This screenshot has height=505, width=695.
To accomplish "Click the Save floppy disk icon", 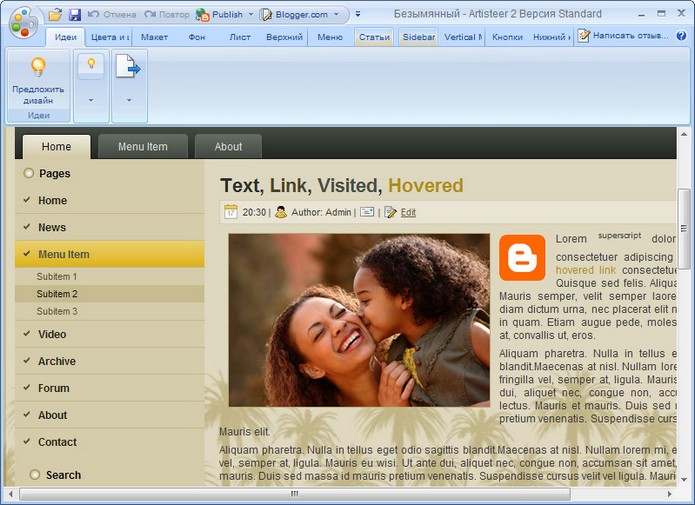I will click(74, 15).
